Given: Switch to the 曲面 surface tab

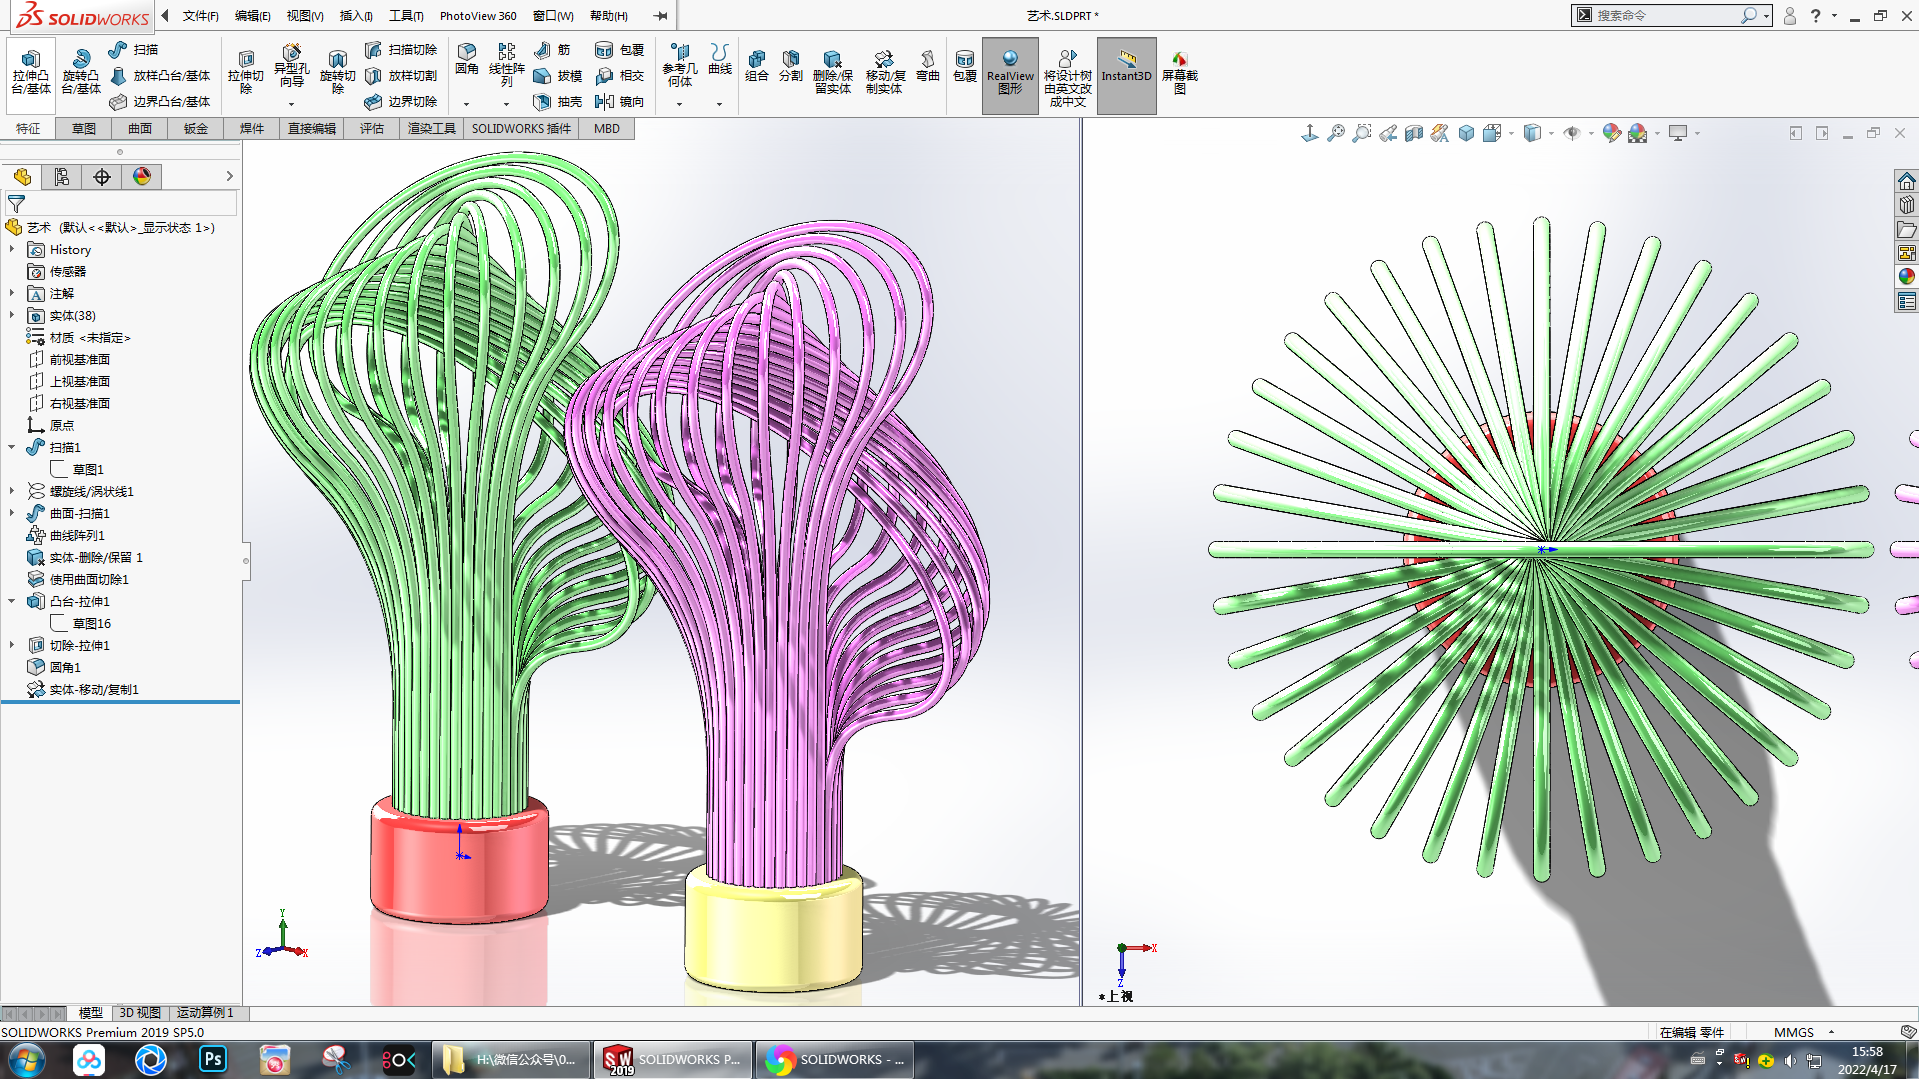Looking at the screenshot, I should tap(140, 128).
